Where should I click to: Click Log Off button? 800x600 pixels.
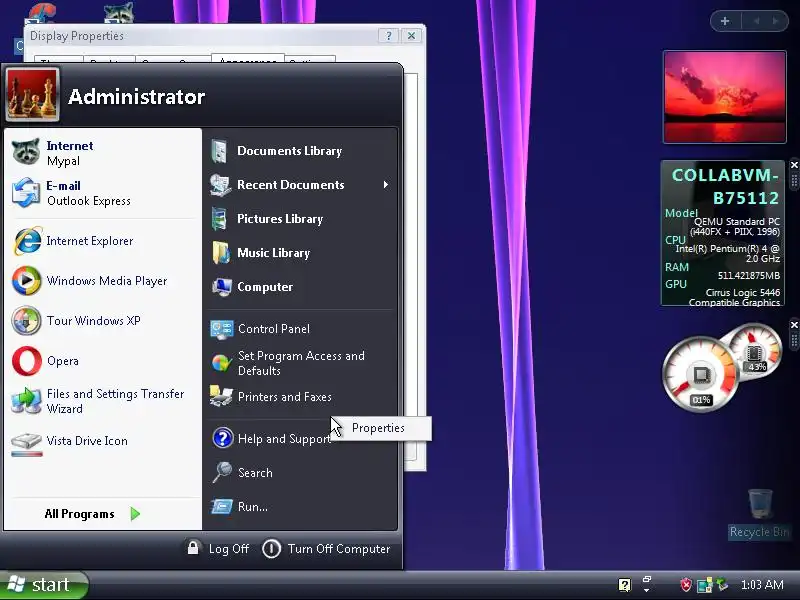point(218,548)
